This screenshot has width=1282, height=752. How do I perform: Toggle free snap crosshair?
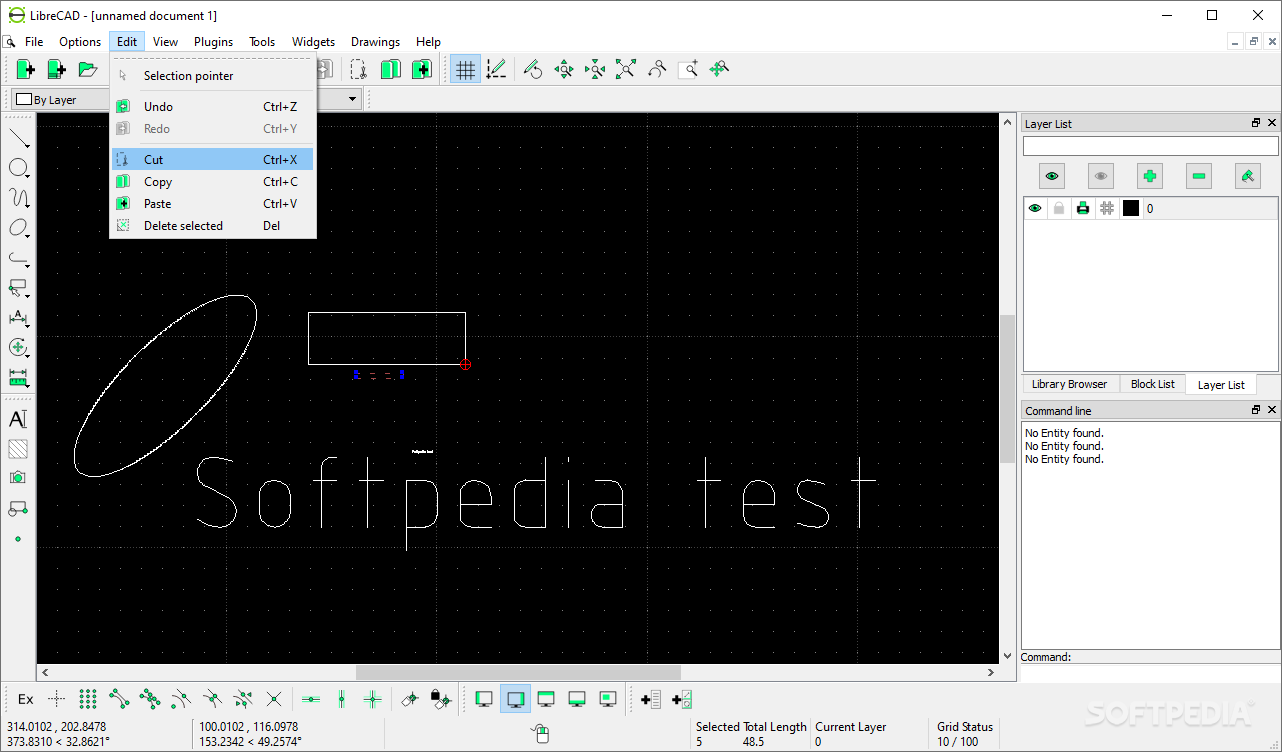click(57, 699)
